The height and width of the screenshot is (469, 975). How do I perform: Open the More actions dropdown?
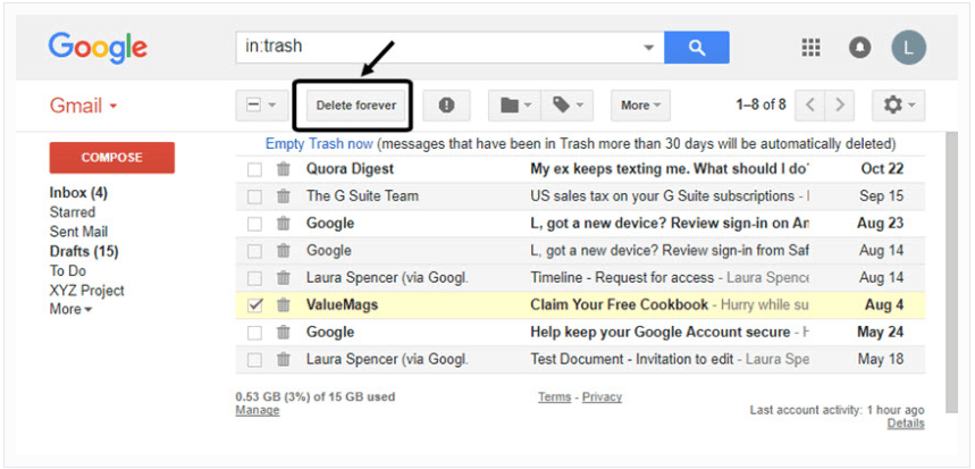point(640,106)
